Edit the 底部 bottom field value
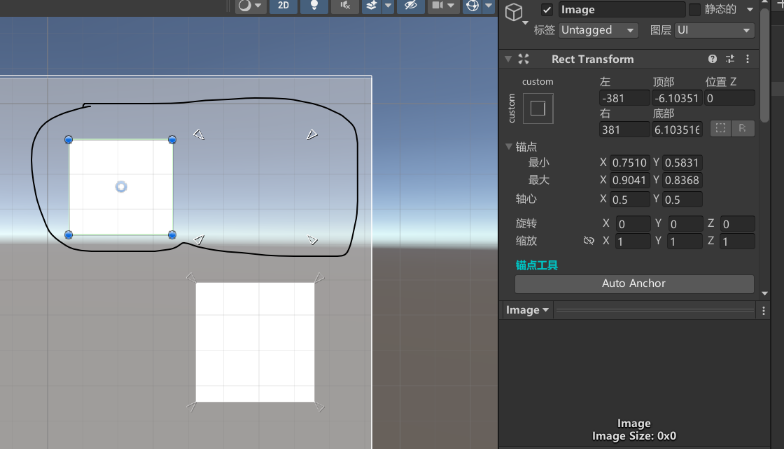 click(x=677, y=130)
